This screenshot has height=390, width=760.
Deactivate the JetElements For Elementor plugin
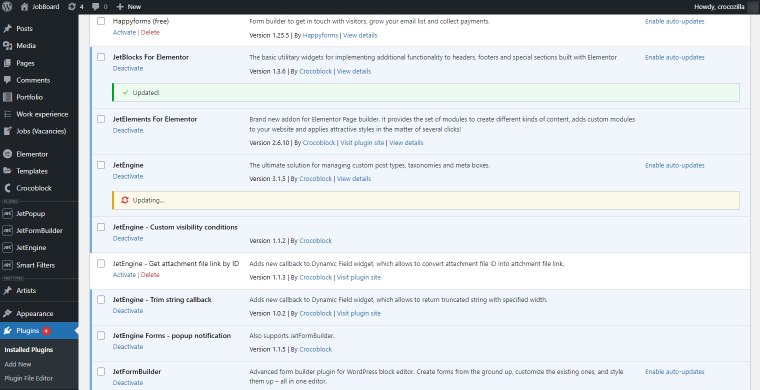tap(128, 130)
